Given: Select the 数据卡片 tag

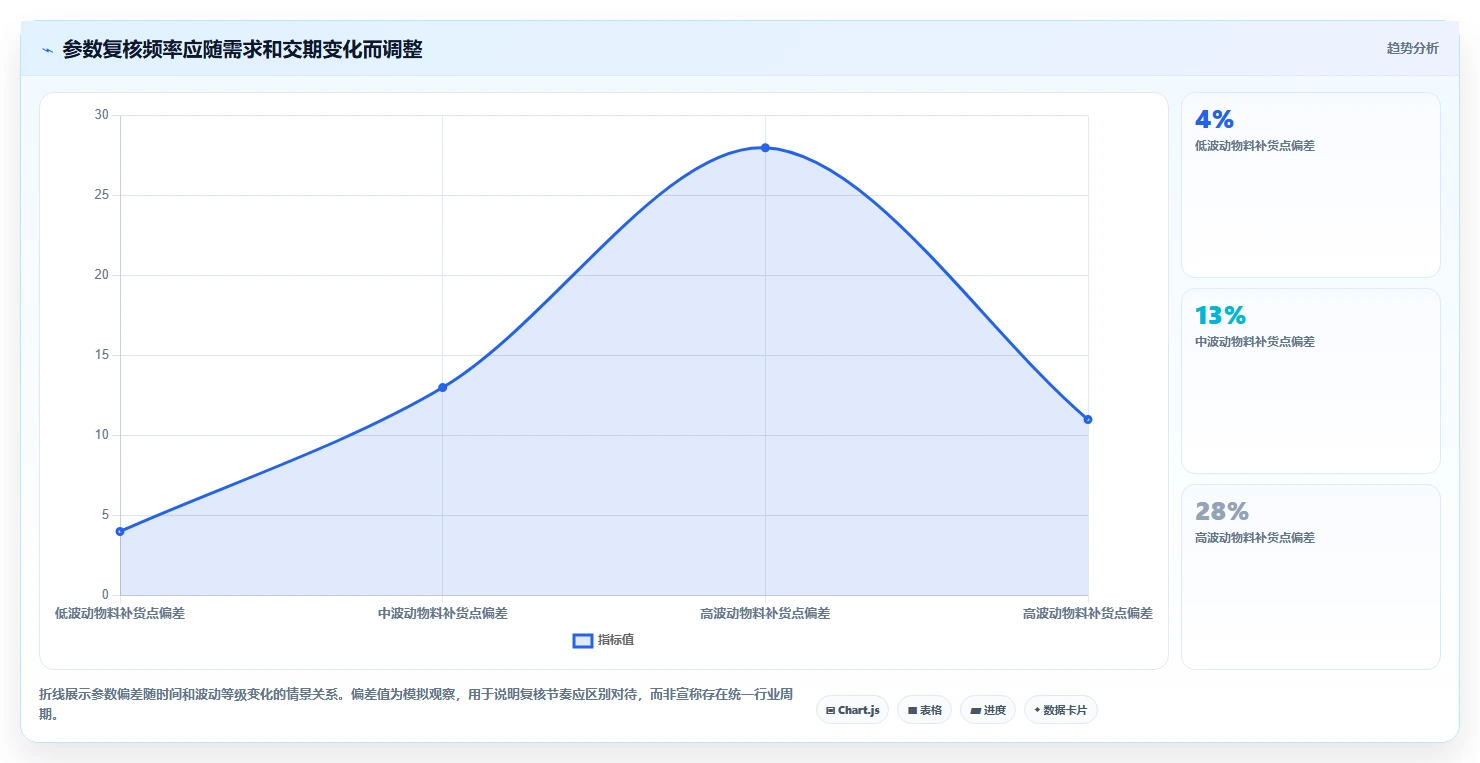Looking at the screenshot, I should pos(1061,710).
